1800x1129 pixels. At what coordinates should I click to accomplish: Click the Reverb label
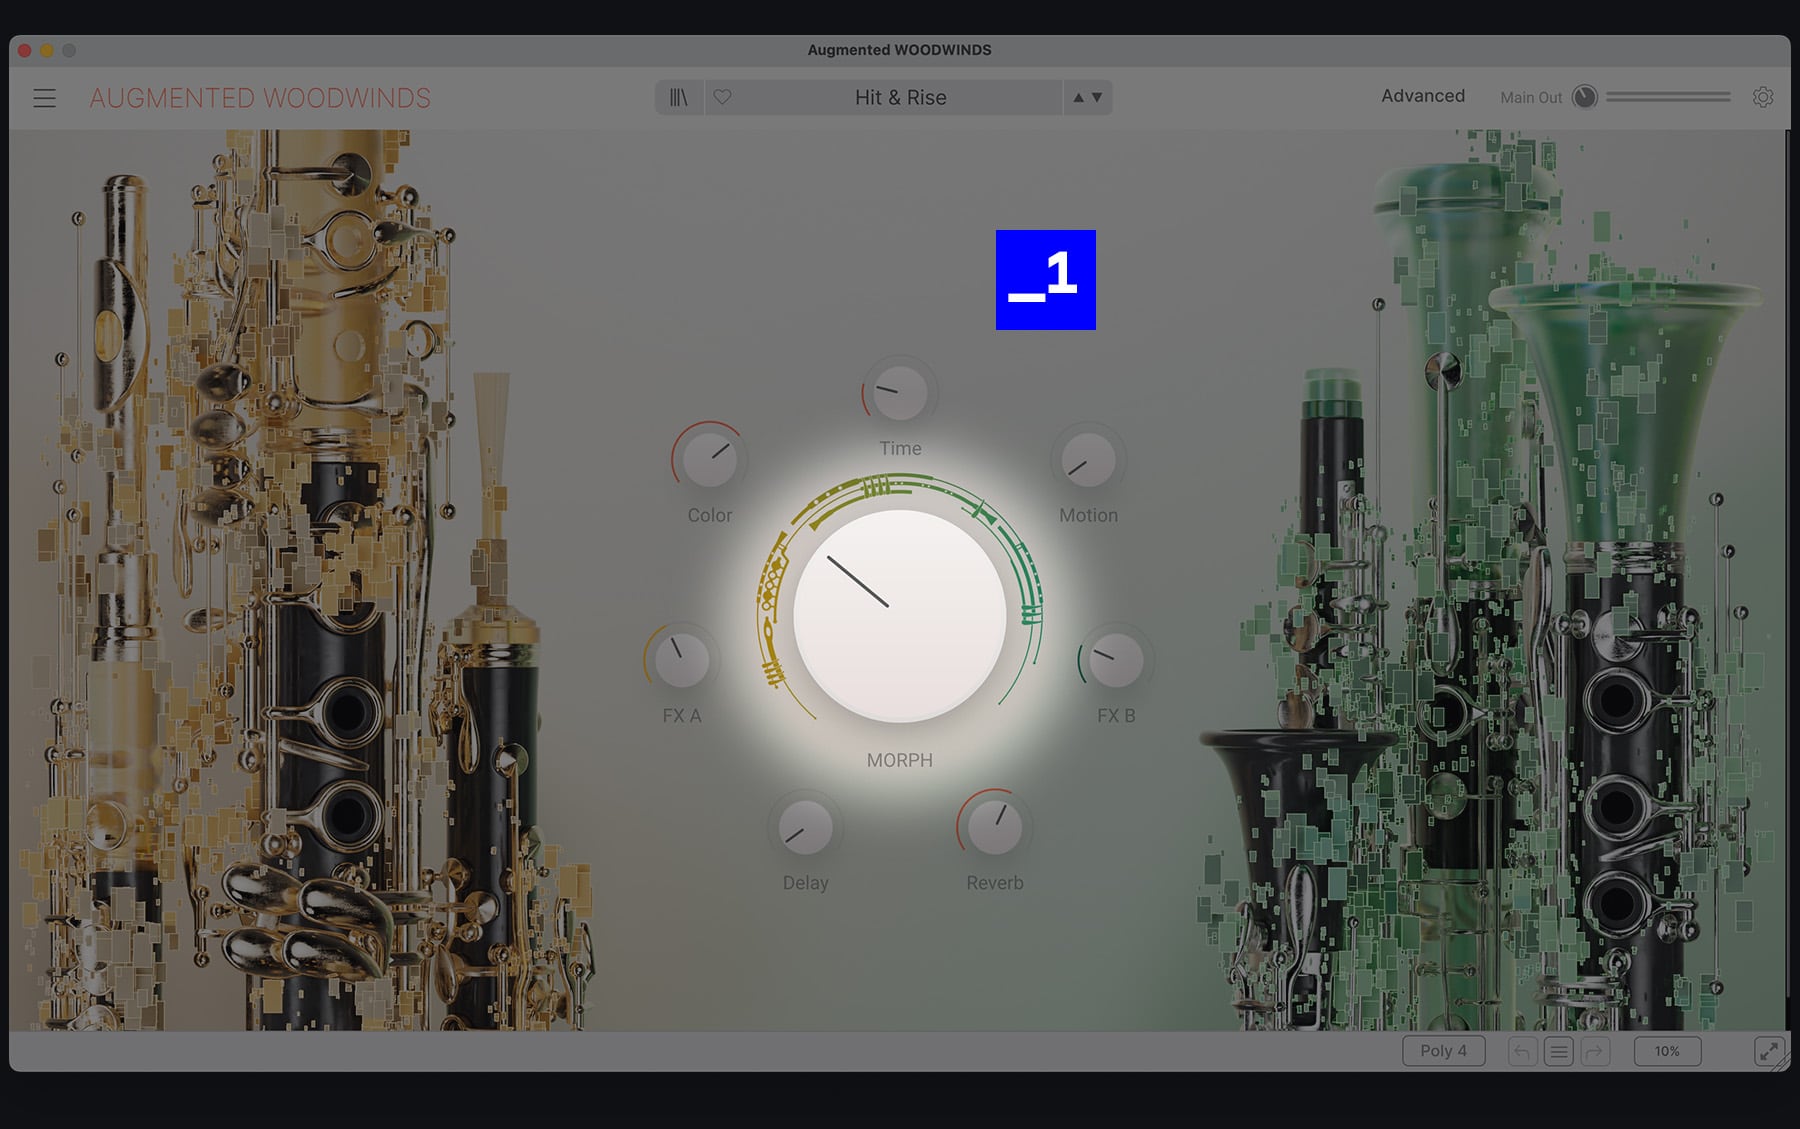(x=995, y=883)
